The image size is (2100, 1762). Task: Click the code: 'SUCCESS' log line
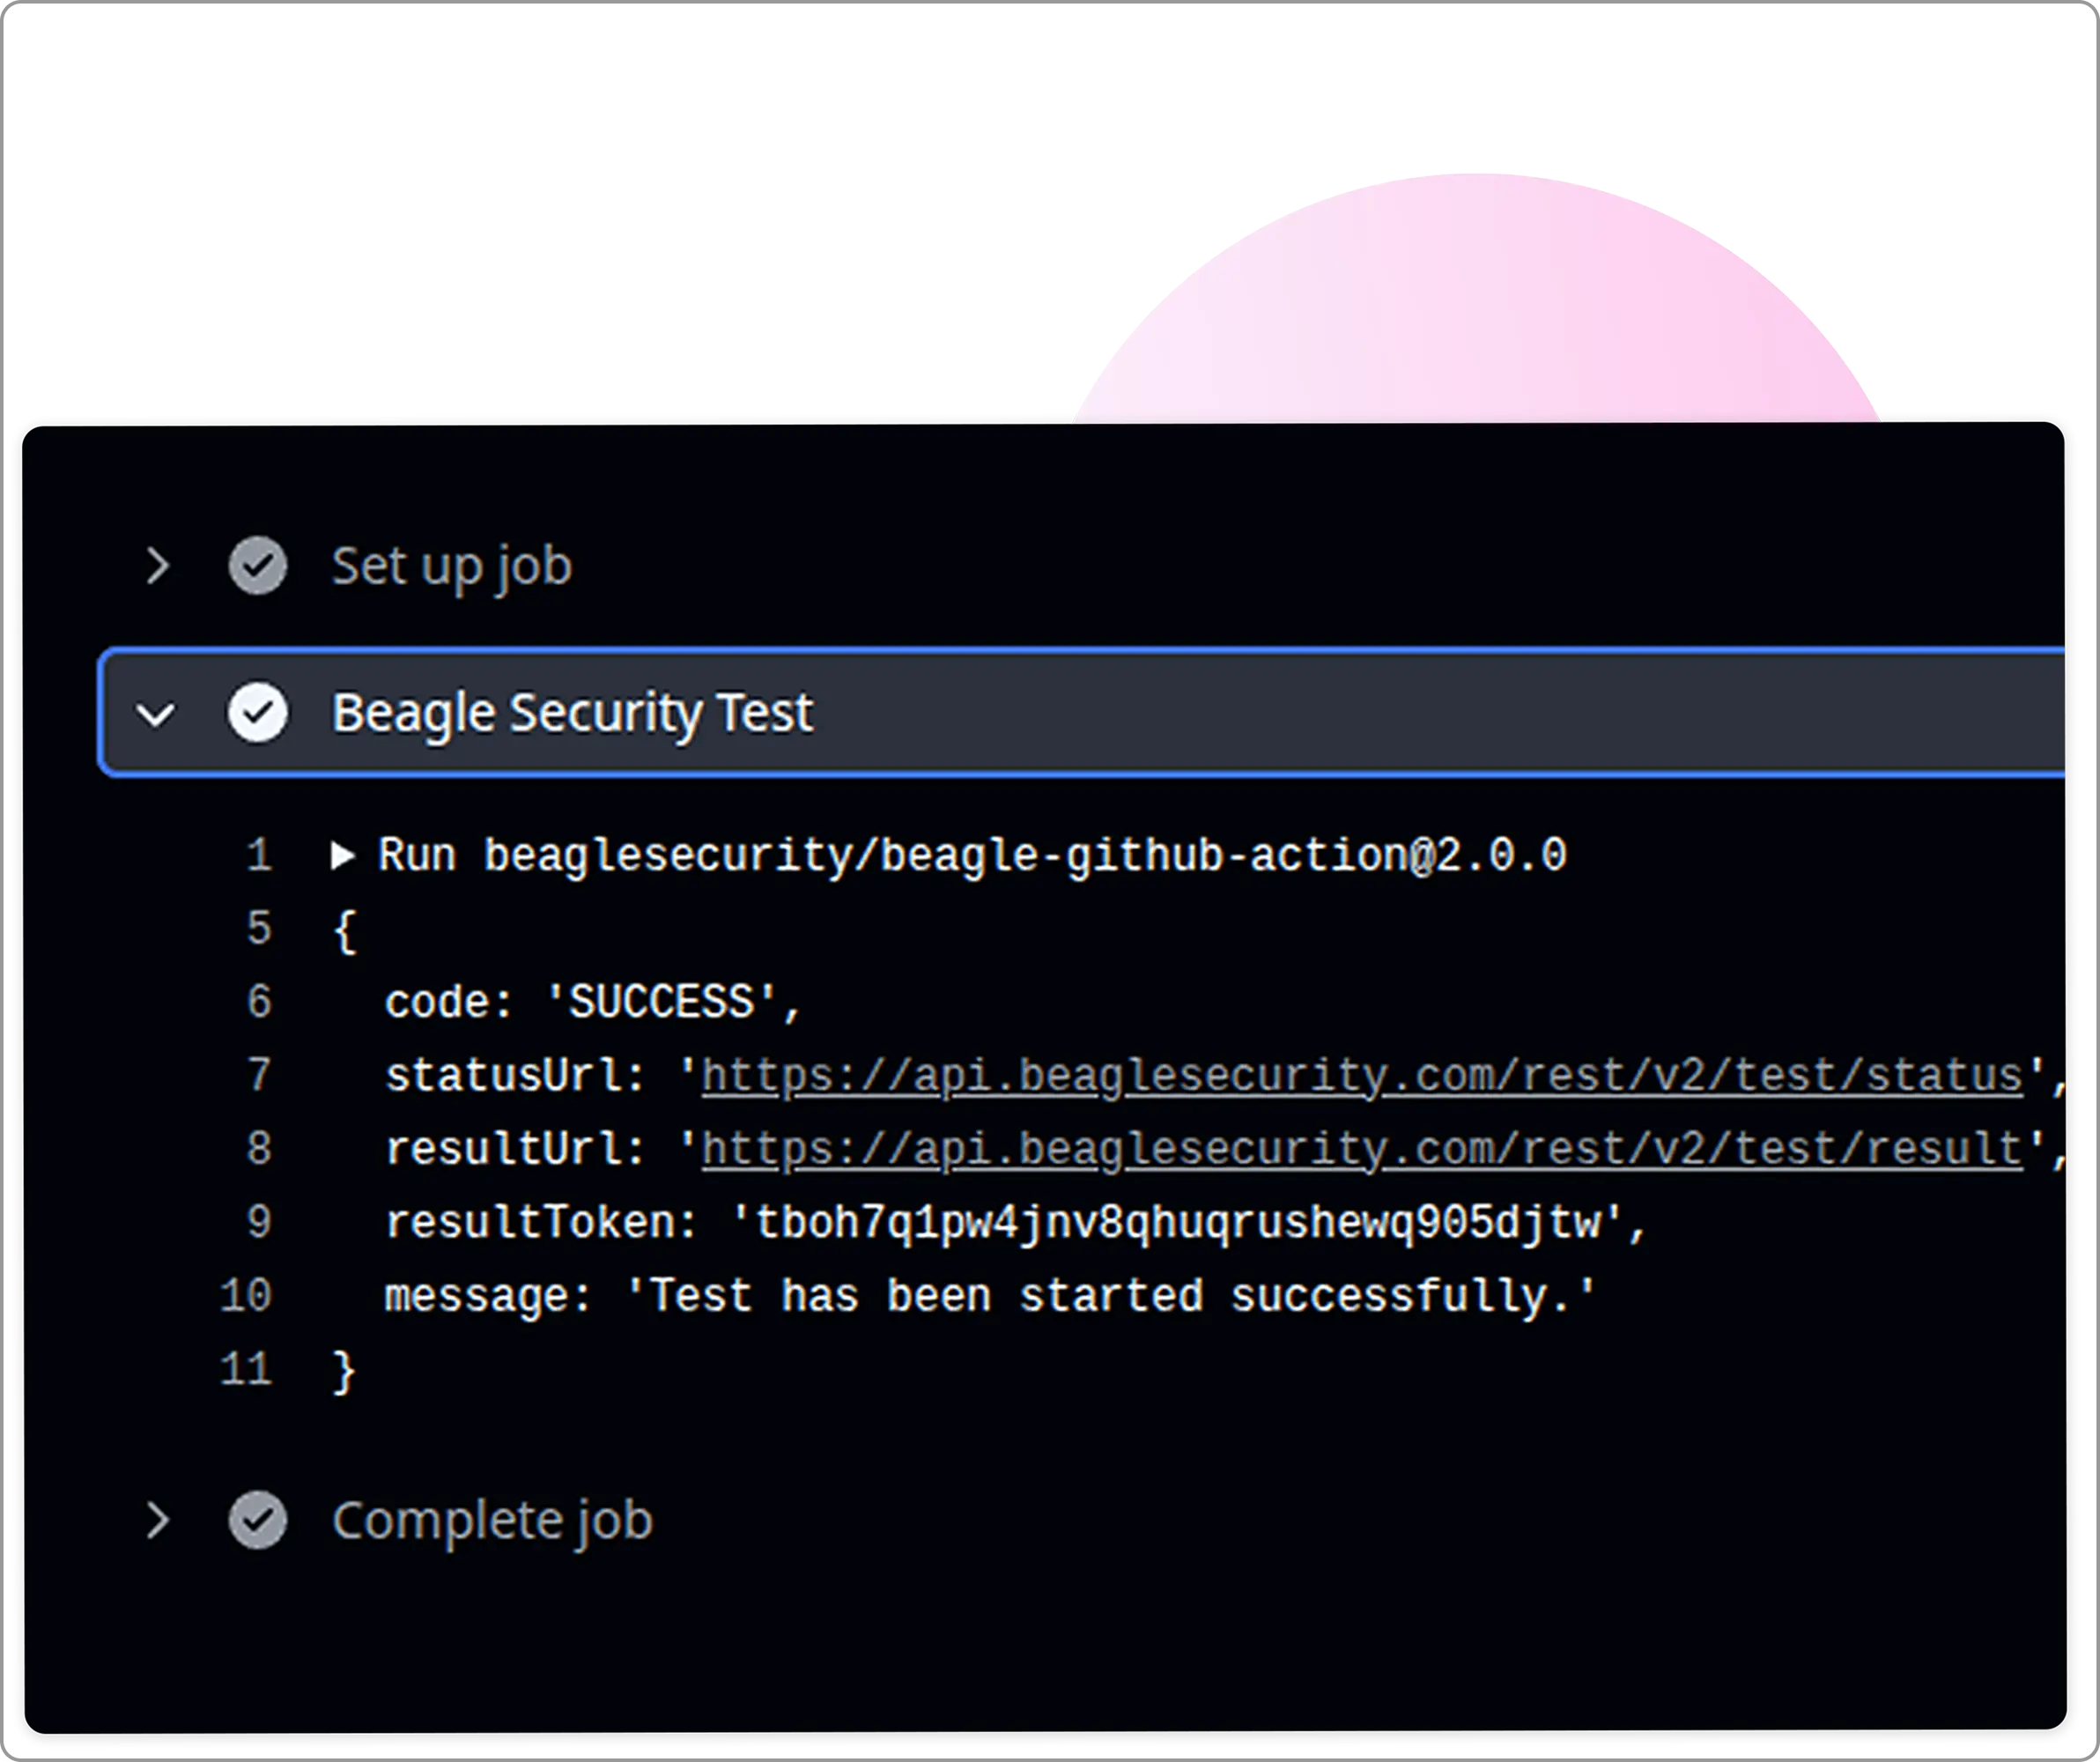coord(593,1003)
